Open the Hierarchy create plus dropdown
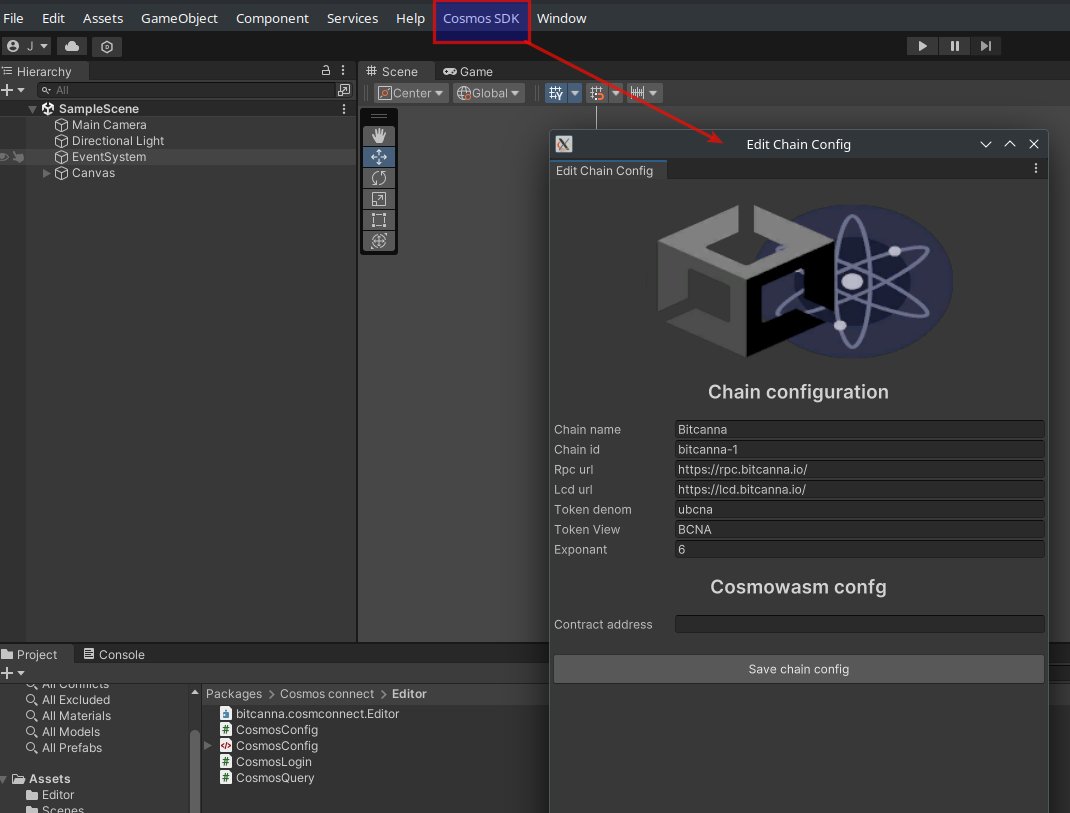The image size is (1070, 813). pyautogui.click(x=12, y=90)
